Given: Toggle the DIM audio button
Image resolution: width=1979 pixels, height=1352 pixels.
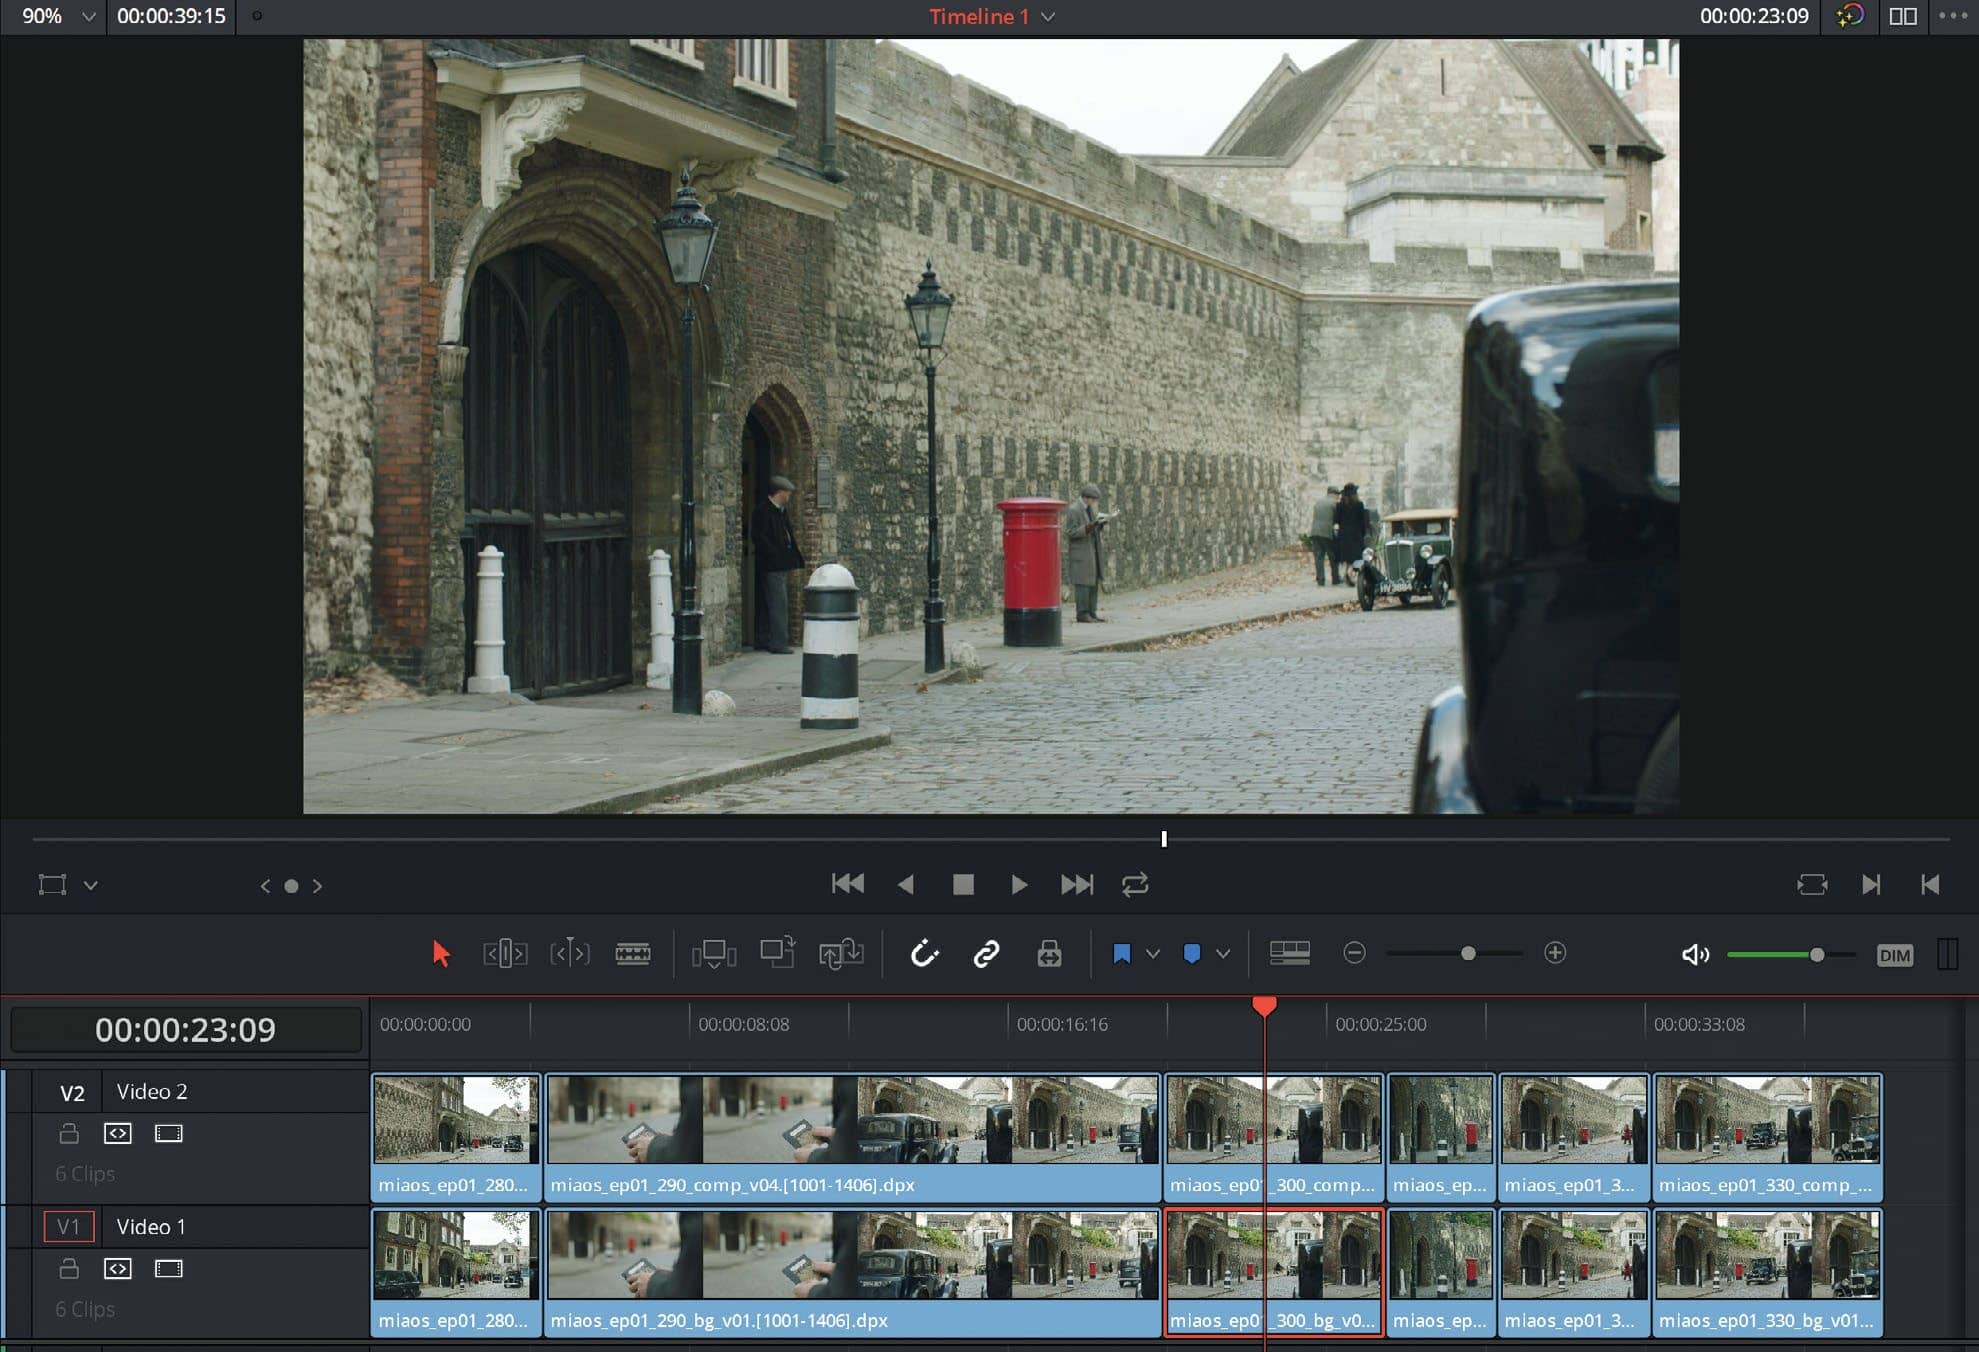Looking at the screenshot, I should (x=1894, y=955).
